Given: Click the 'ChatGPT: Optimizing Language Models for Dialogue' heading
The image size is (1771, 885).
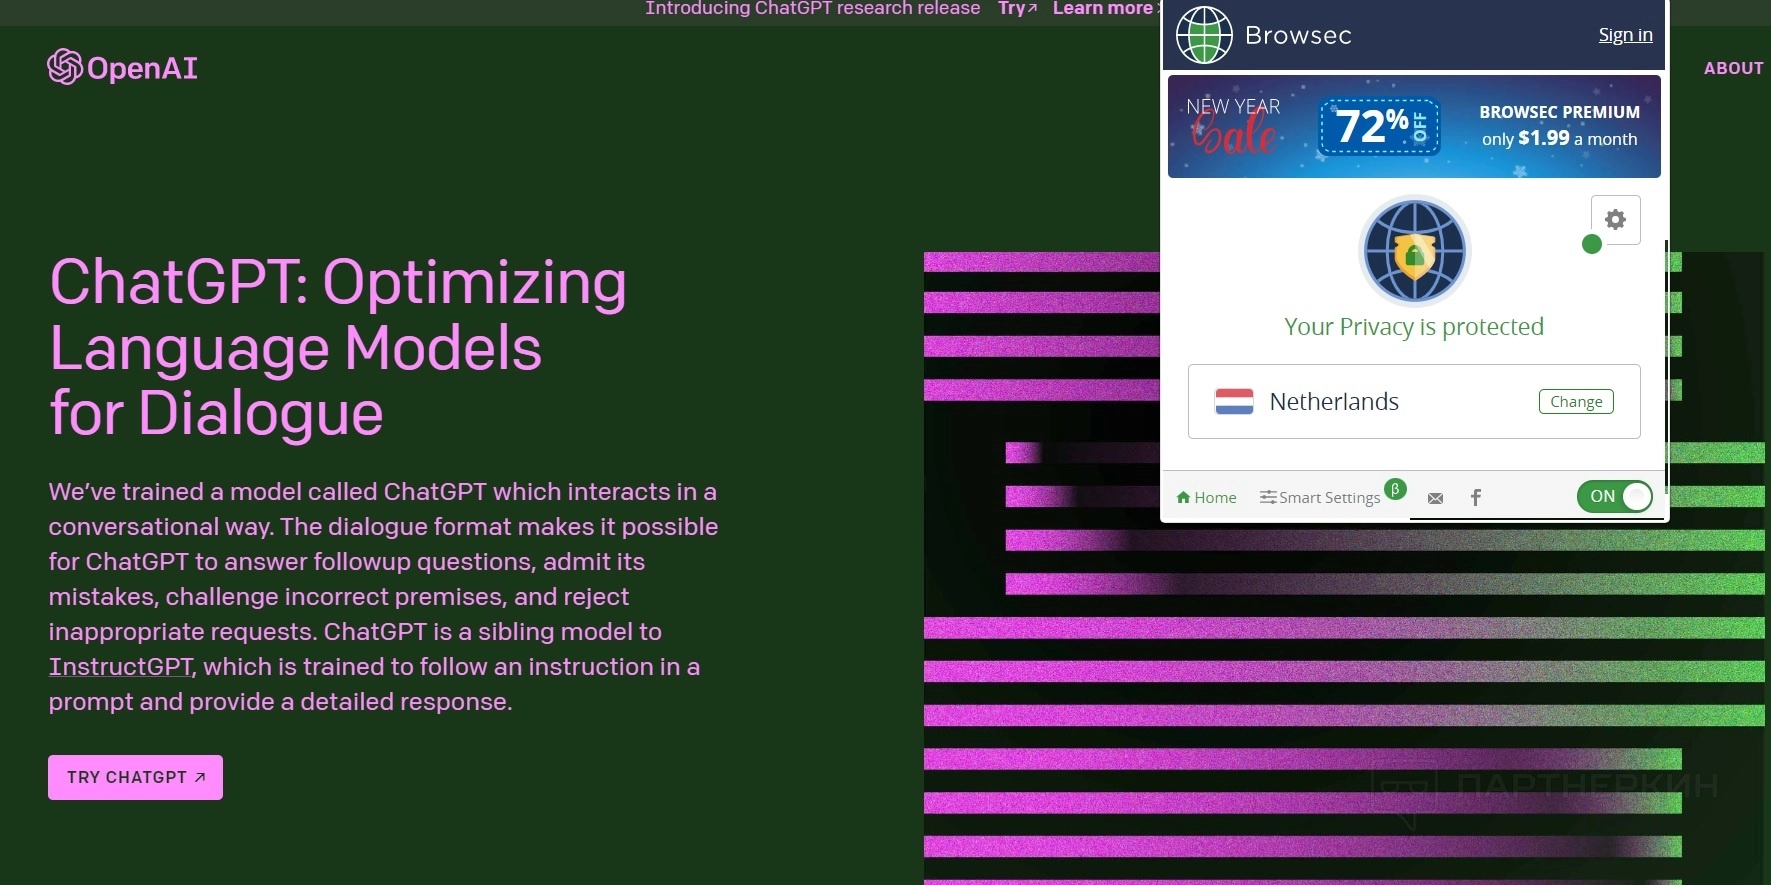Looking at the screenshot, I should [338, 347].
